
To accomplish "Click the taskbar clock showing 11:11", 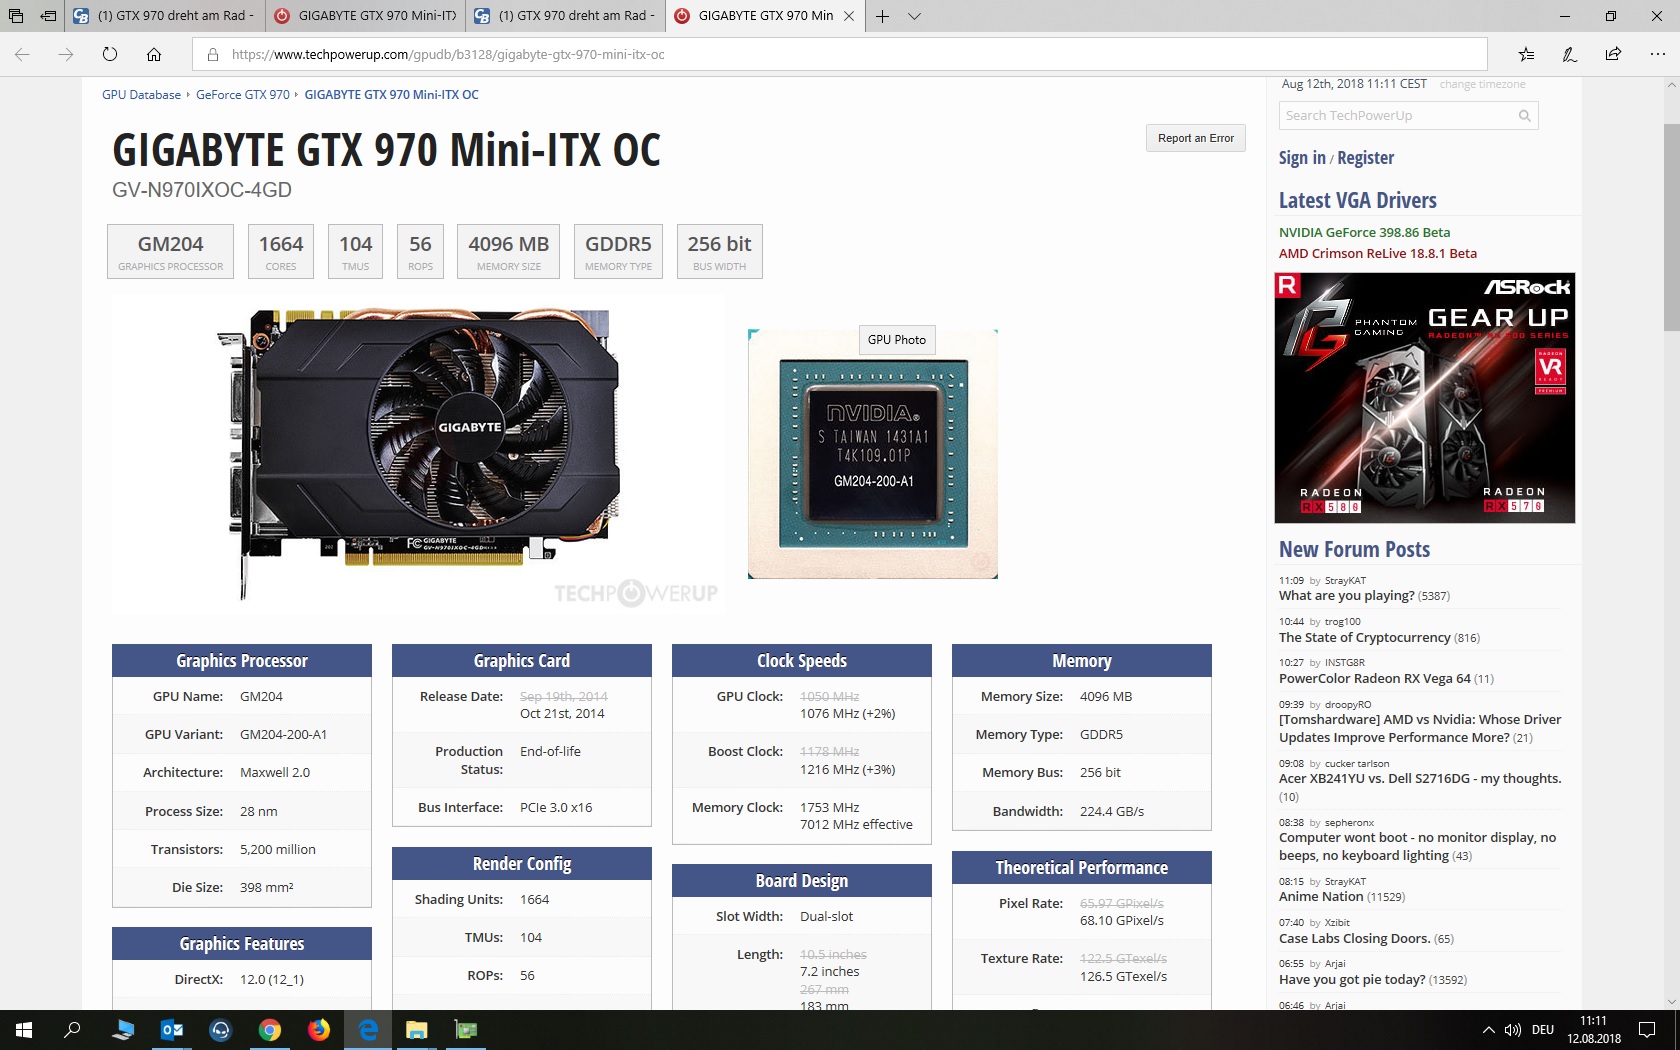I will tap(1594, 1029).
